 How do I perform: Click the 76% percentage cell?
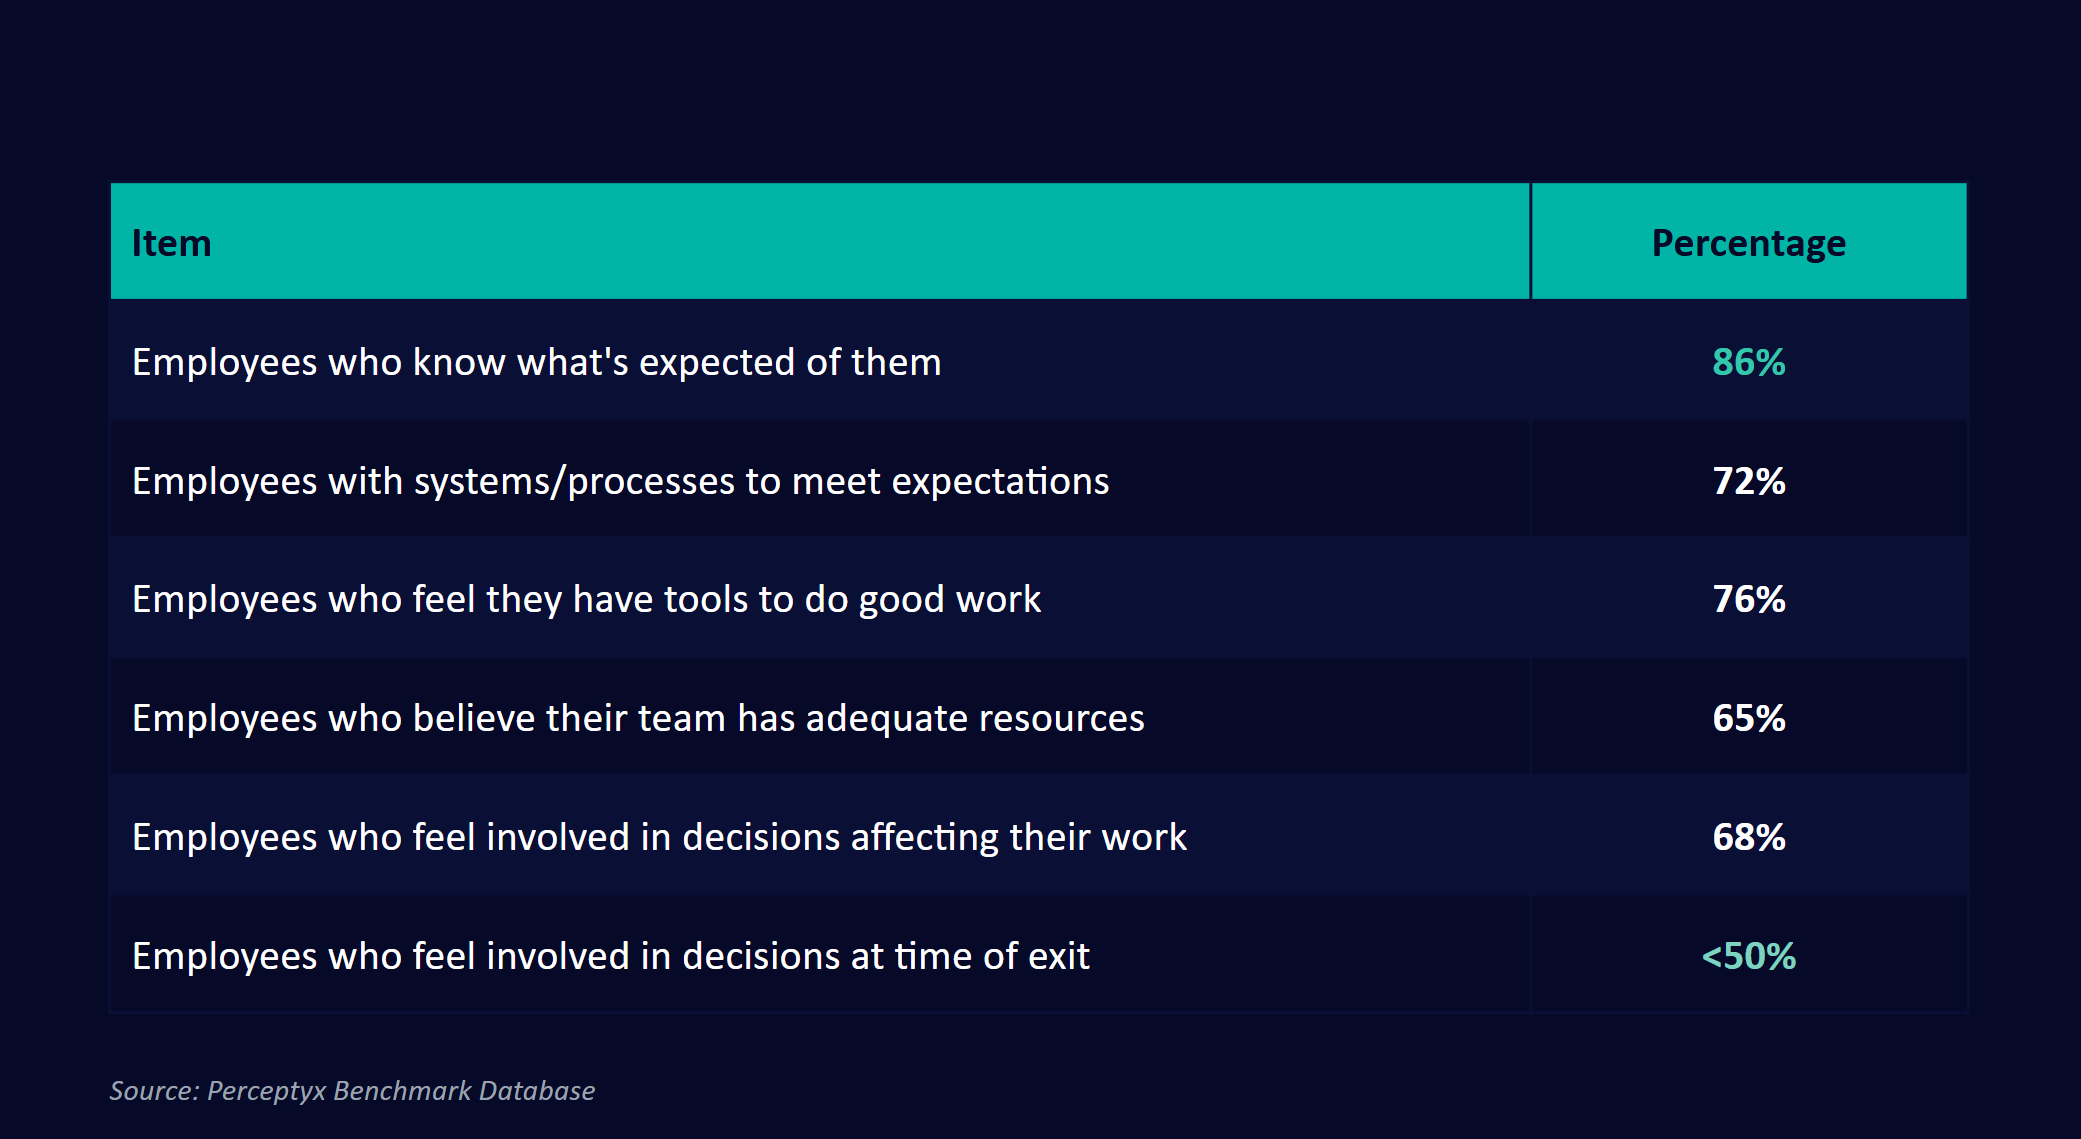[1748, 599]
